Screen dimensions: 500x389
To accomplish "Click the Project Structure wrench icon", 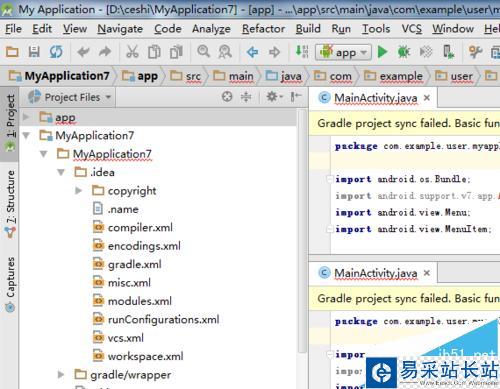I will coord(475,52).
